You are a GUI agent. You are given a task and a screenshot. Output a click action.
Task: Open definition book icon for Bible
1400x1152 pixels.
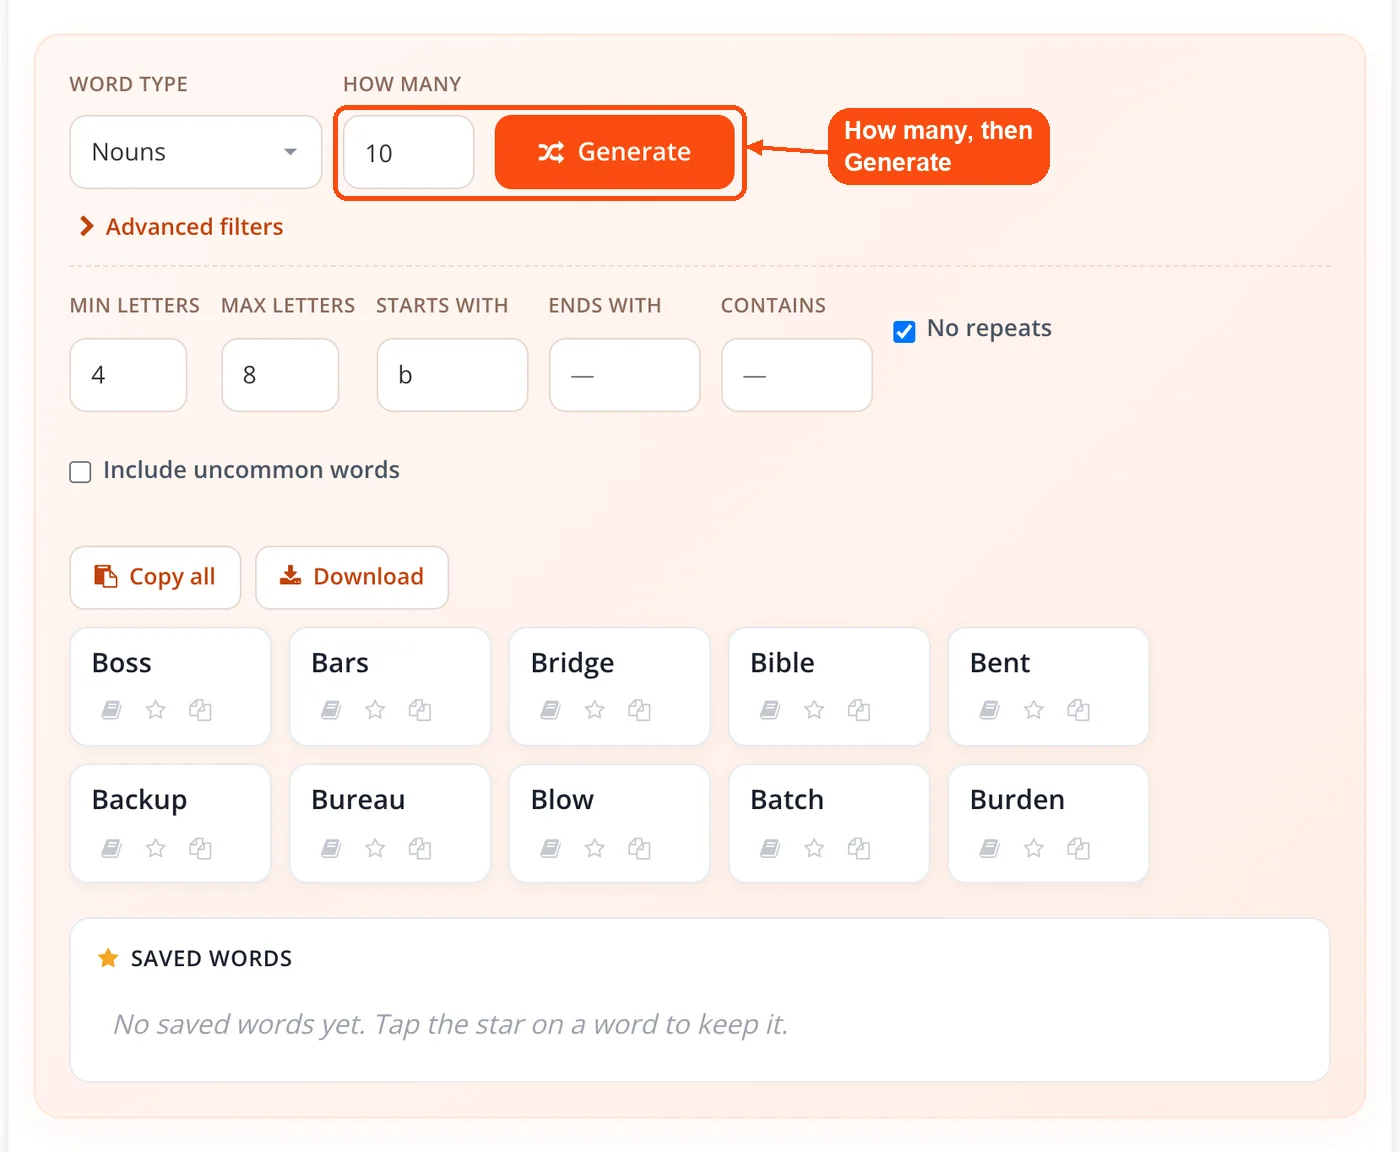(770, 710)
